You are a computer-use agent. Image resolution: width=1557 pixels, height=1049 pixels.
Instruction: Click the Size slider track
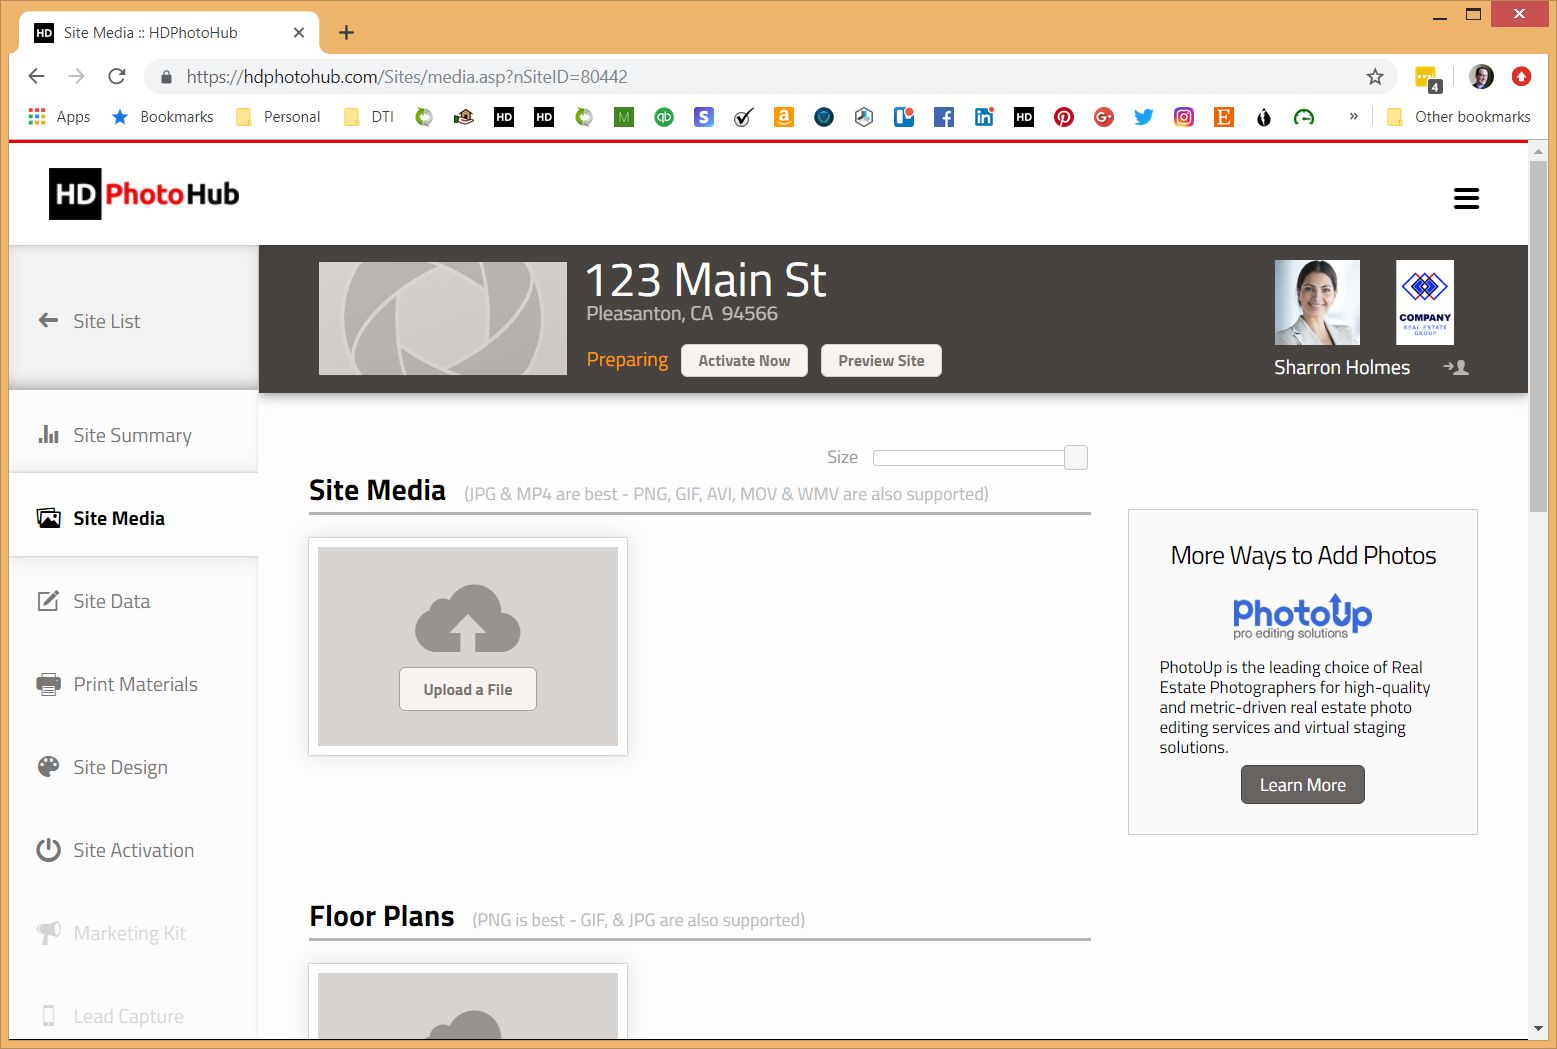click(968, 457)
